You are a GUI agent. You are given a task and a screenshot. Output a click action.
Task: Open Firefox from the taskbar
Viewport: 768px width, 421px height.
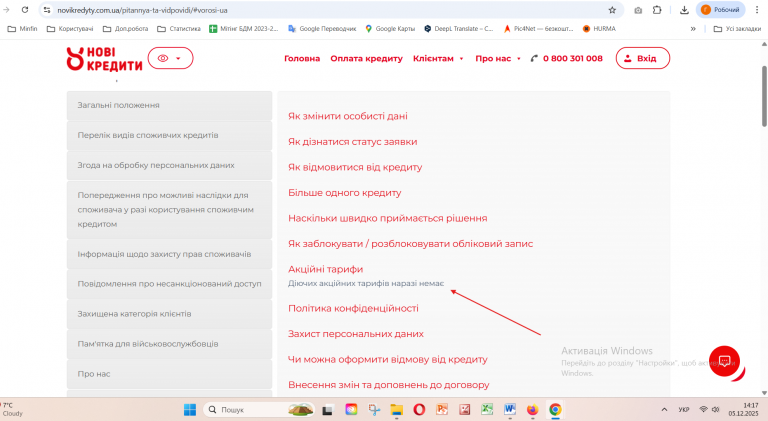tap(532, 409)
